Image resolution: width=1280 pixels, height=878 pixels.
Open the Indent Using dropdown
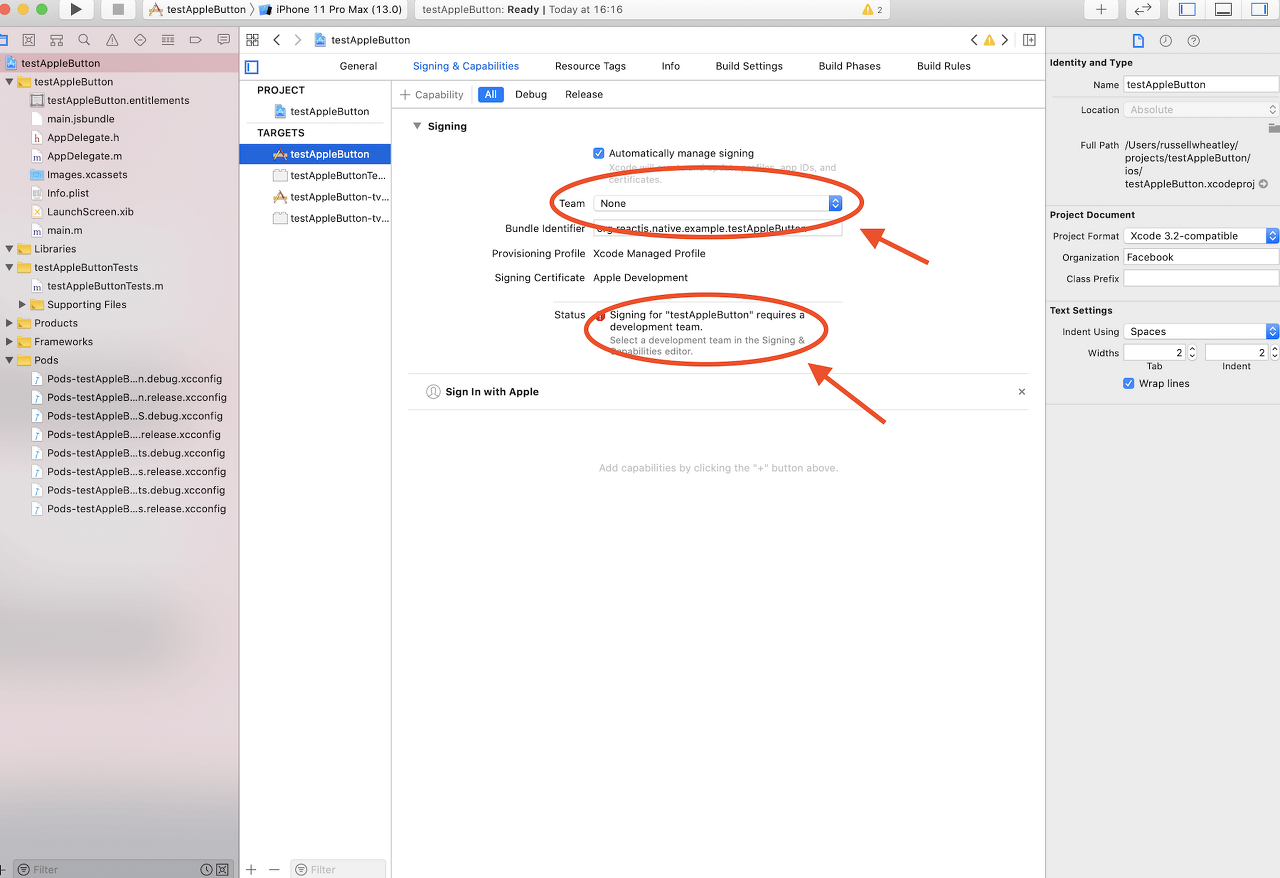tap(1201, 331)
